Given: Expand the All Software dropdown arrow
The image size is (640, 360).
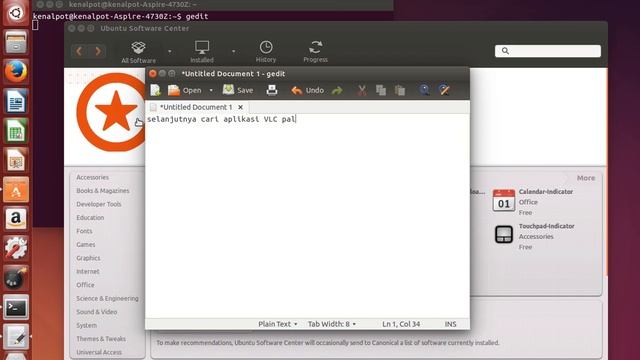Looking at the screenshot, I should tap(170, 51).
